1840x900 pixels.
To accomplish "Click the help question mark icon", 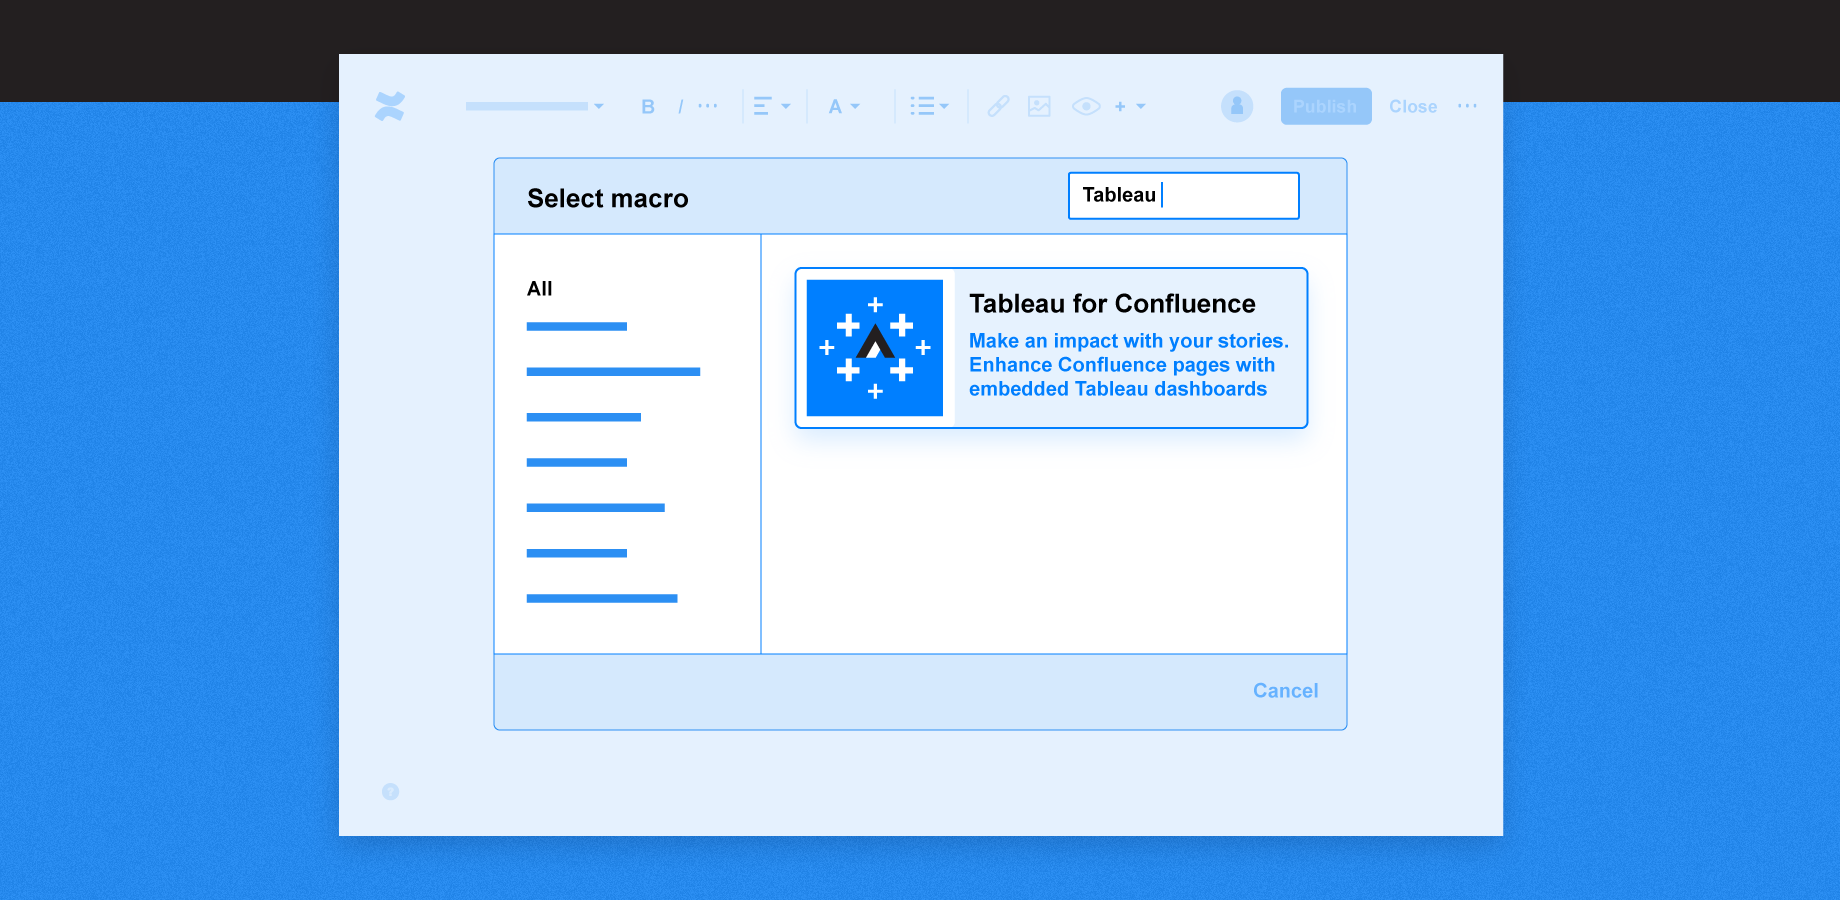I will click(391, 792).
